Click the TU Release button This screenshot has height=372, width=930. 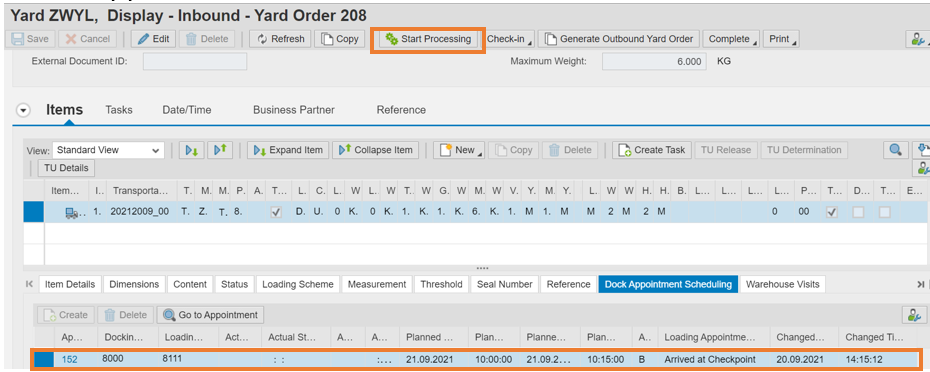(x=726, y=150)
